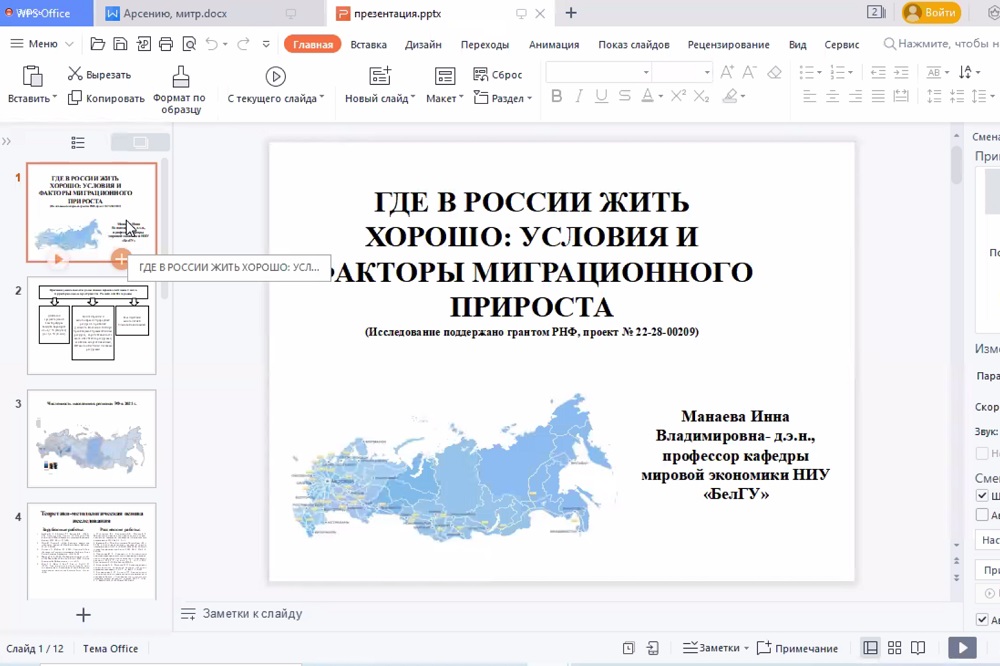Click the clear formatting eraser icon
The image size is (1000, 666).
[x=774, y=73]
